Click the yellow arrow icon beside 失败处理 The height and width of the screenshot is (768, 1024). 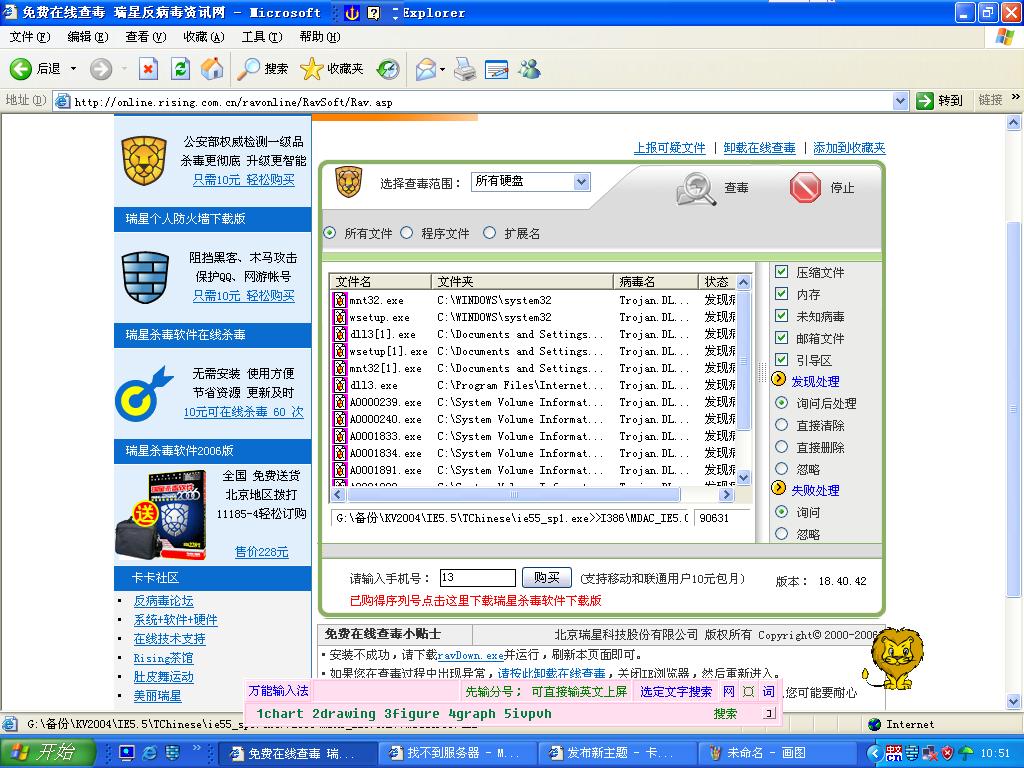point(778,488)
